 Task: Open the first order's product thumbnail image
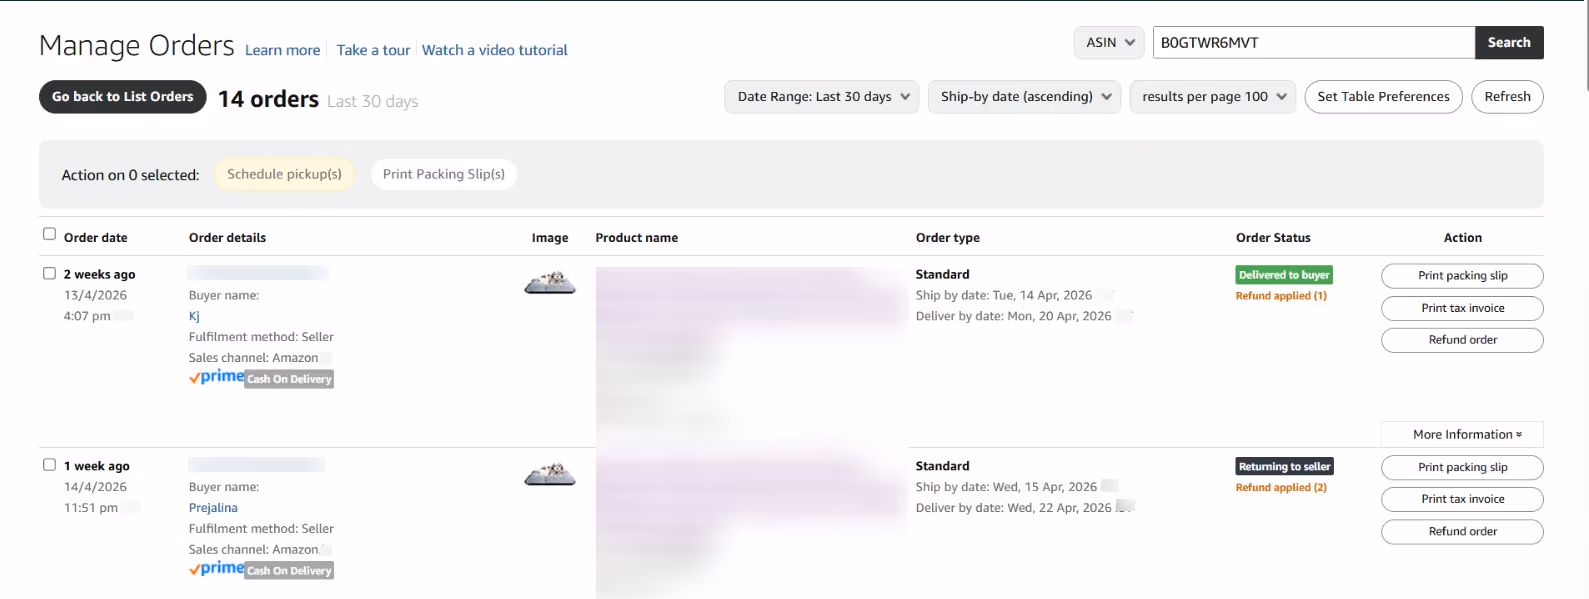[550, 283]
